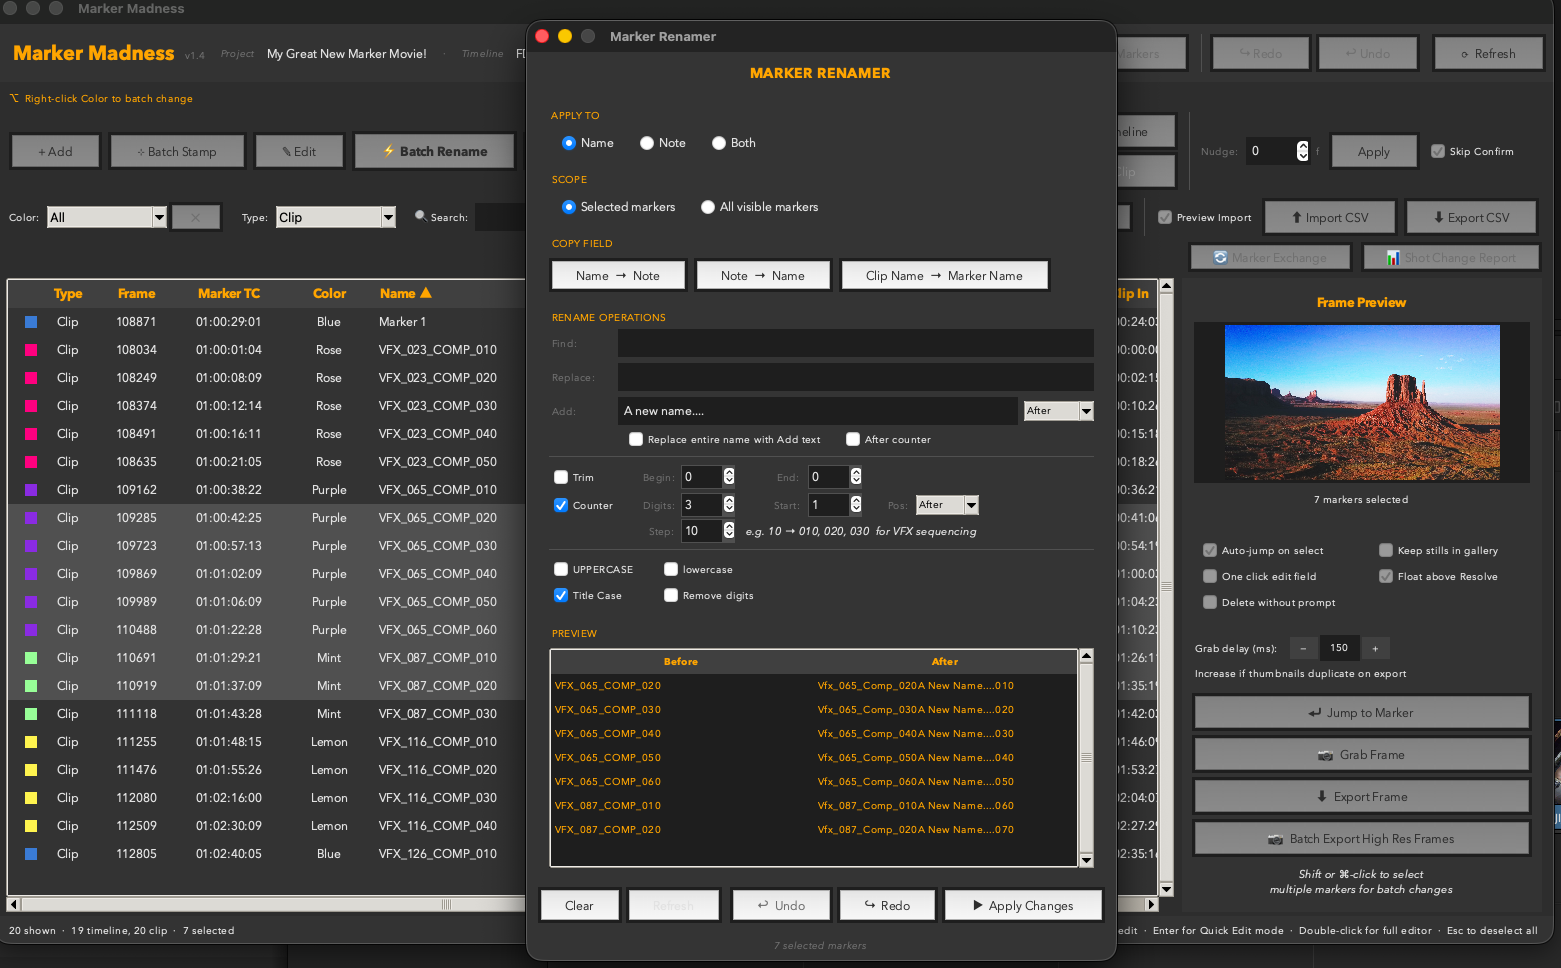Click the Add text input field
Viewport: 1561px width, 968px height.
(818, 411)
